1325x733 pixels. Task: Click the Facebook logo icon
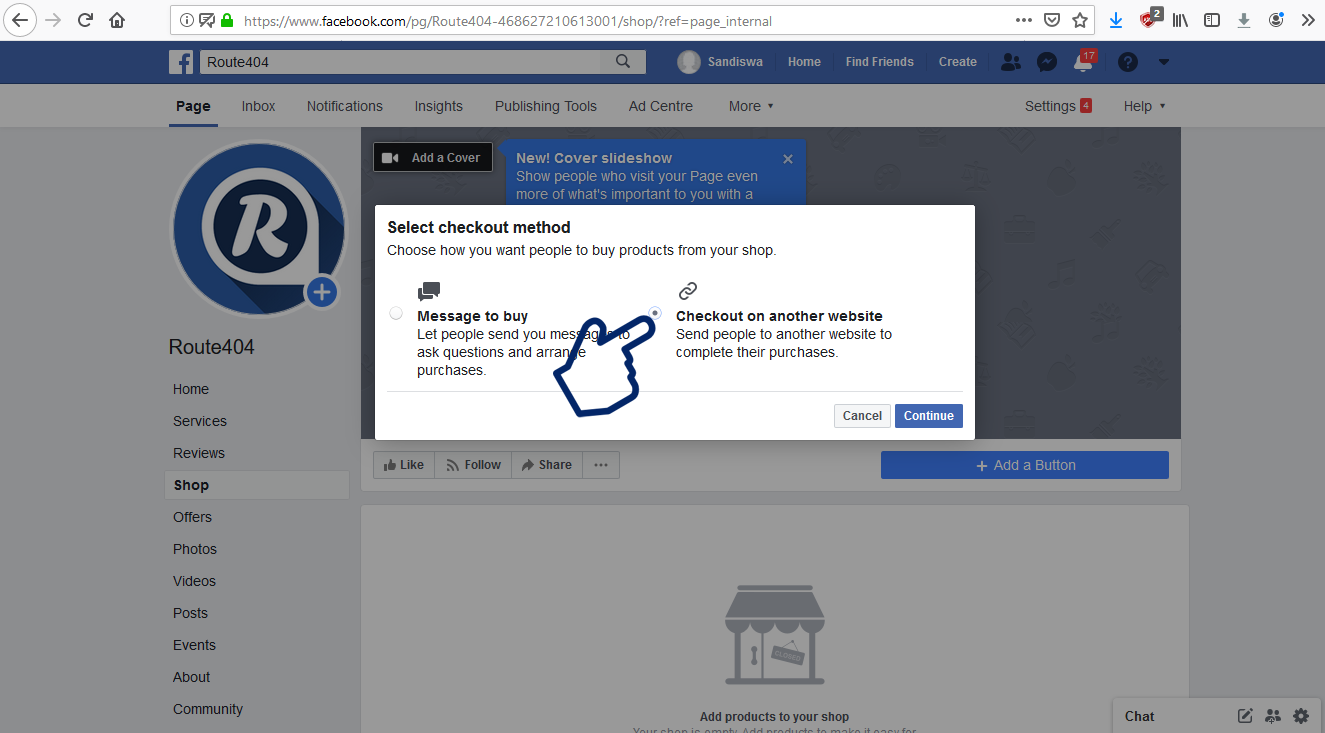click(181, 62)
